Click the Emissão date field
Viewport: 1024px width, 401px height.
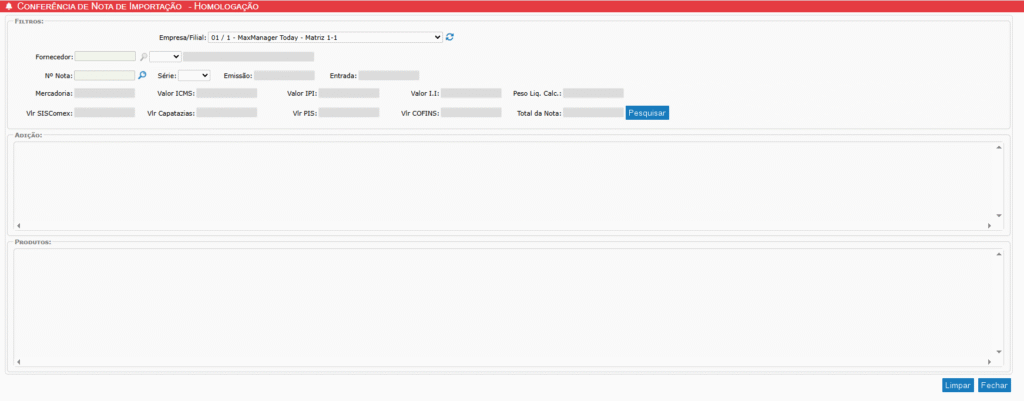coord(284,75)
